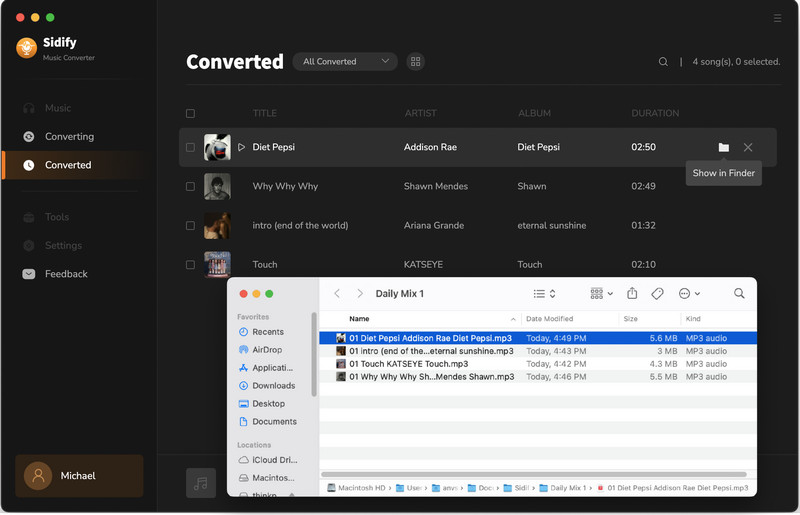Viewport: 800px width, 515px height.
Task: Click the Diet Pepsi album thumbnail
Action: [x=217, y=148]
